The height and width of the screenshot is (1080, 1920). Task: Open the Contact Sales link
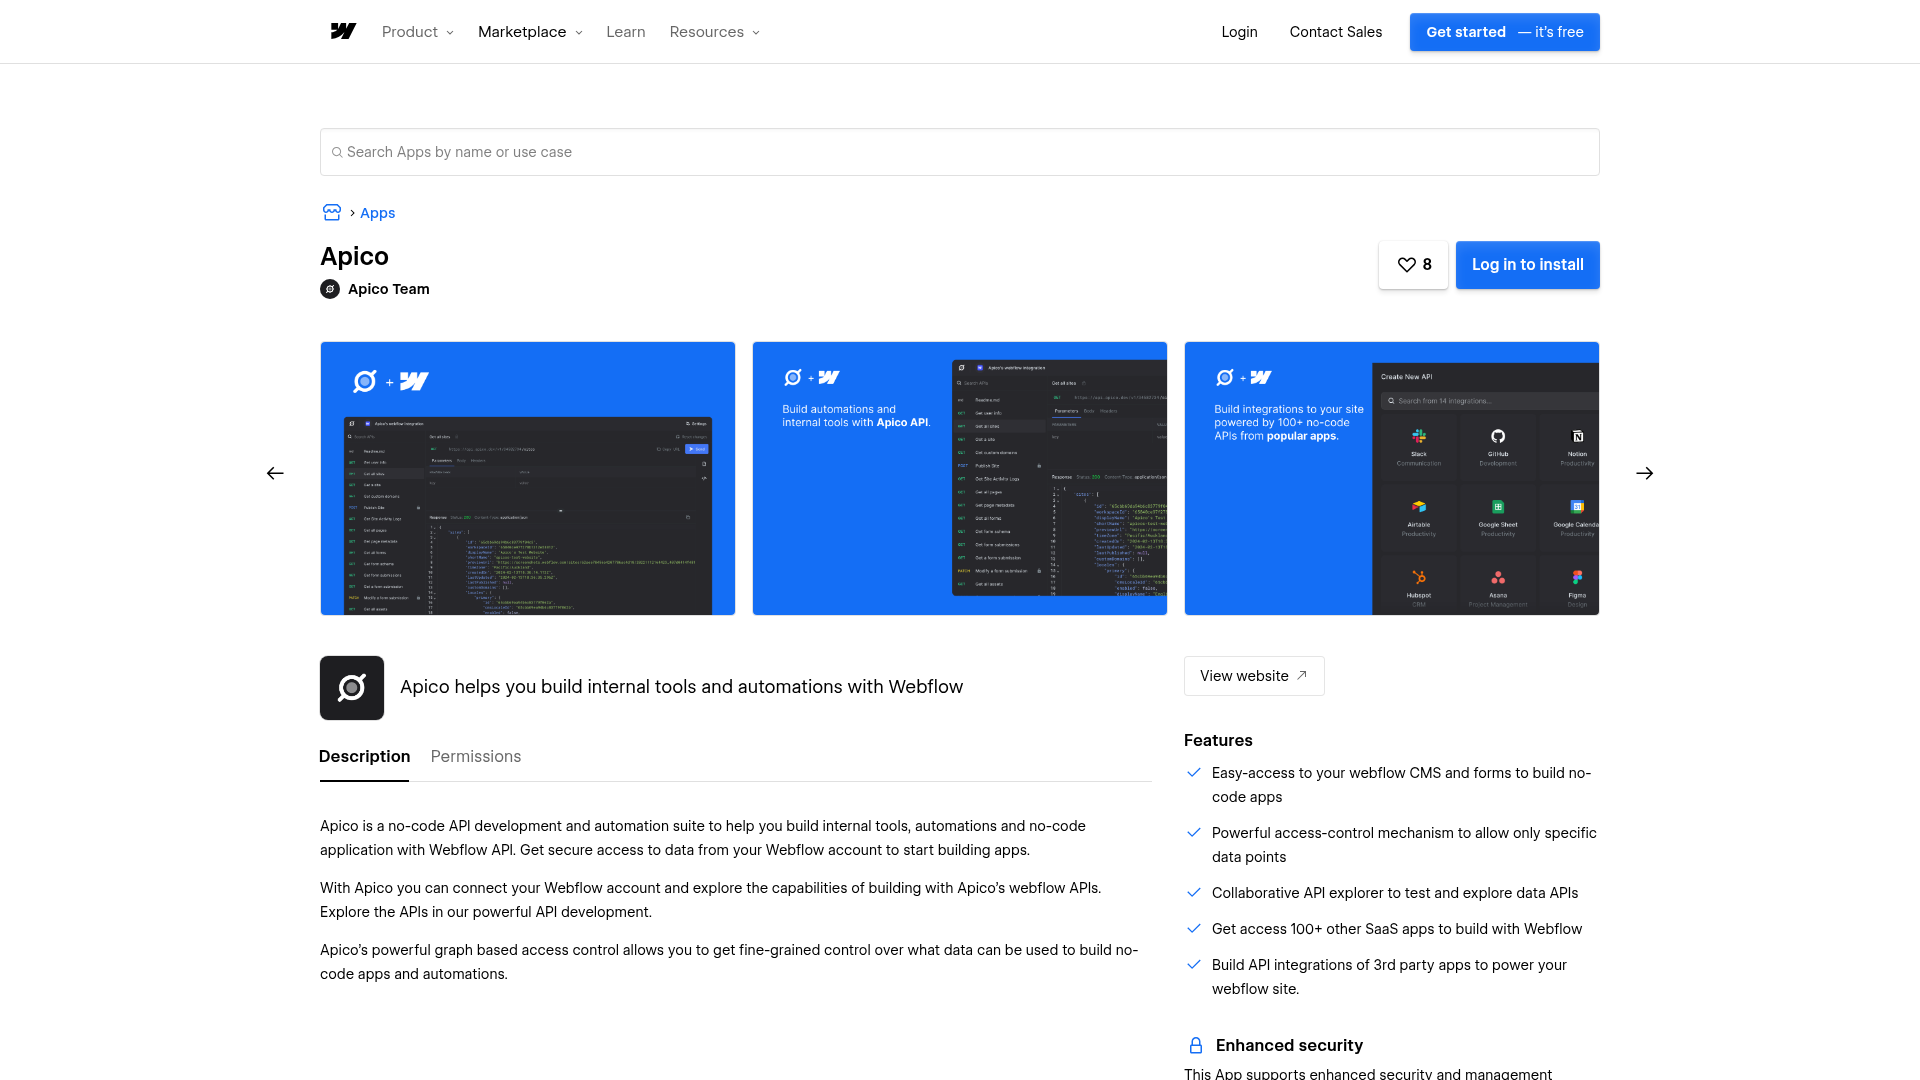click(x=1336, y=32)
